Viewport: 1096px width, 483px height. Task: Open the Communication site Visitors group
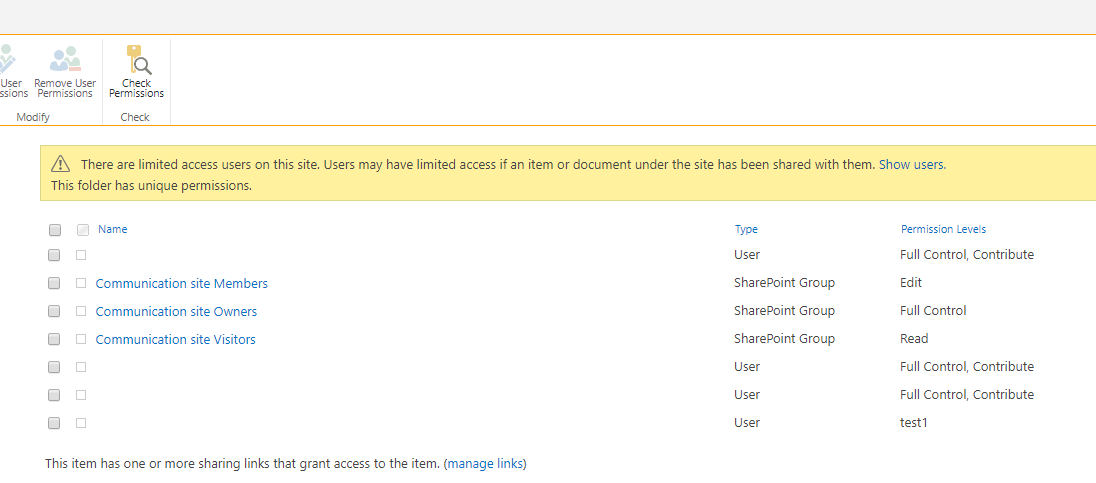[x=175, y=339]
